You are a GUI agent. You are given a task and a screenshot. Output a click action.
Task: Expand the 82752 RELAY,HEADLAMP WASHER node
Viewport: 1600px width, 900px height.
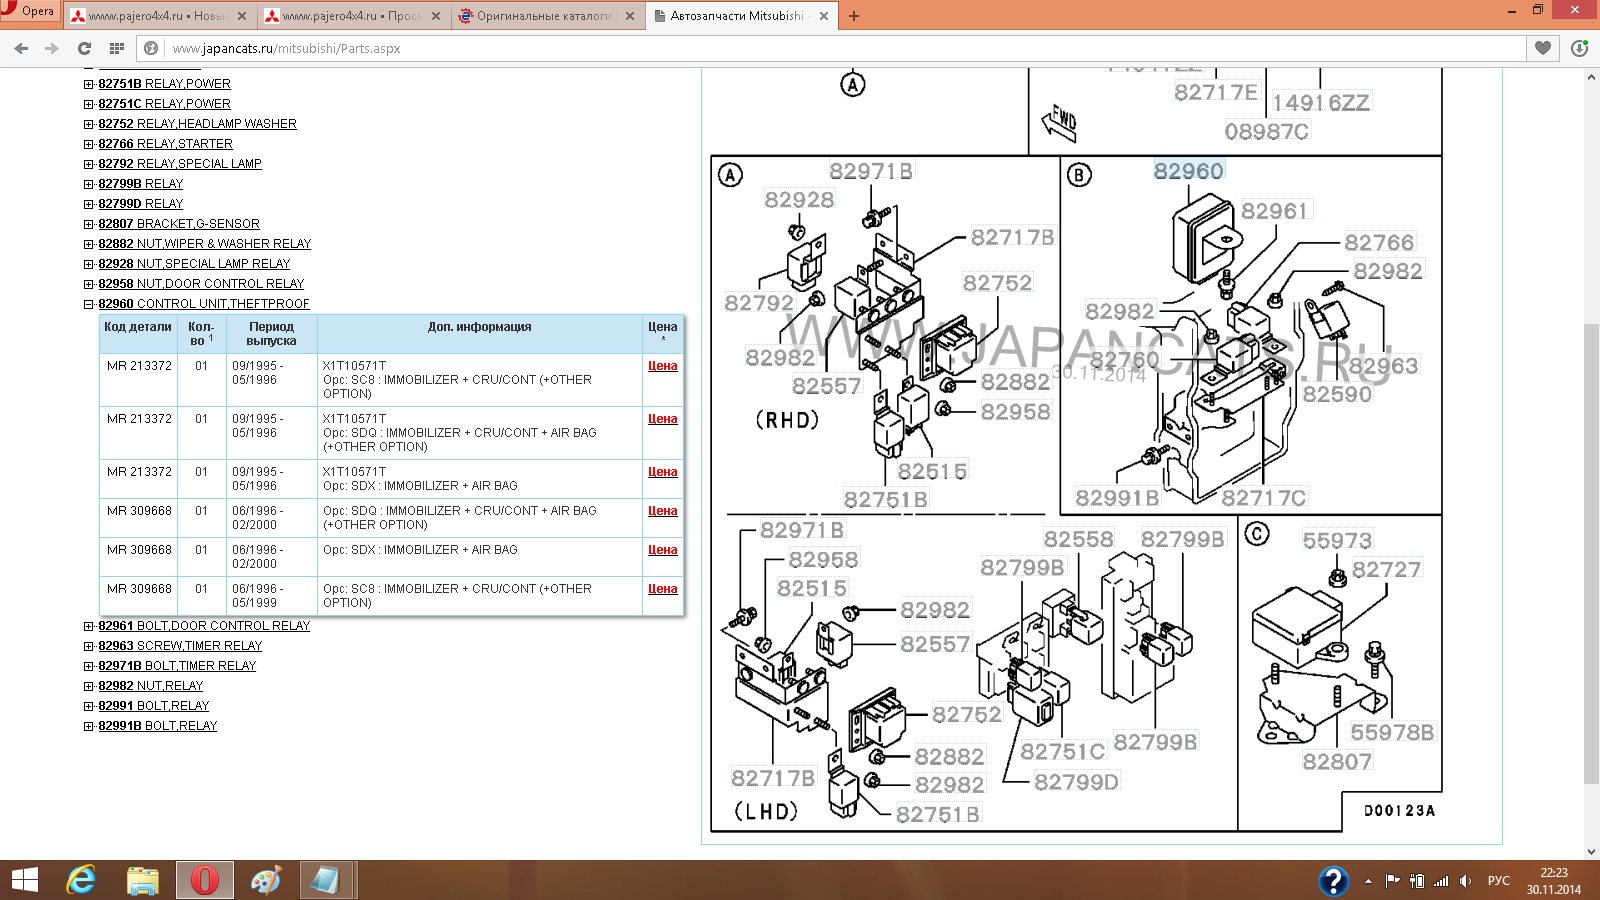[x=89, y=124]
